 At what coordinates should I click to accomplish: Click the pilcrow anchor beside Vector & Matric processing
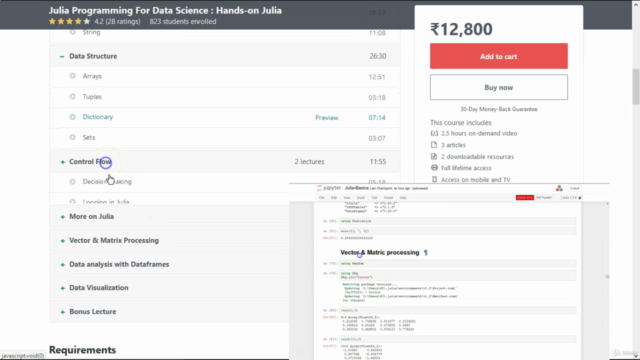coord(426,253)
